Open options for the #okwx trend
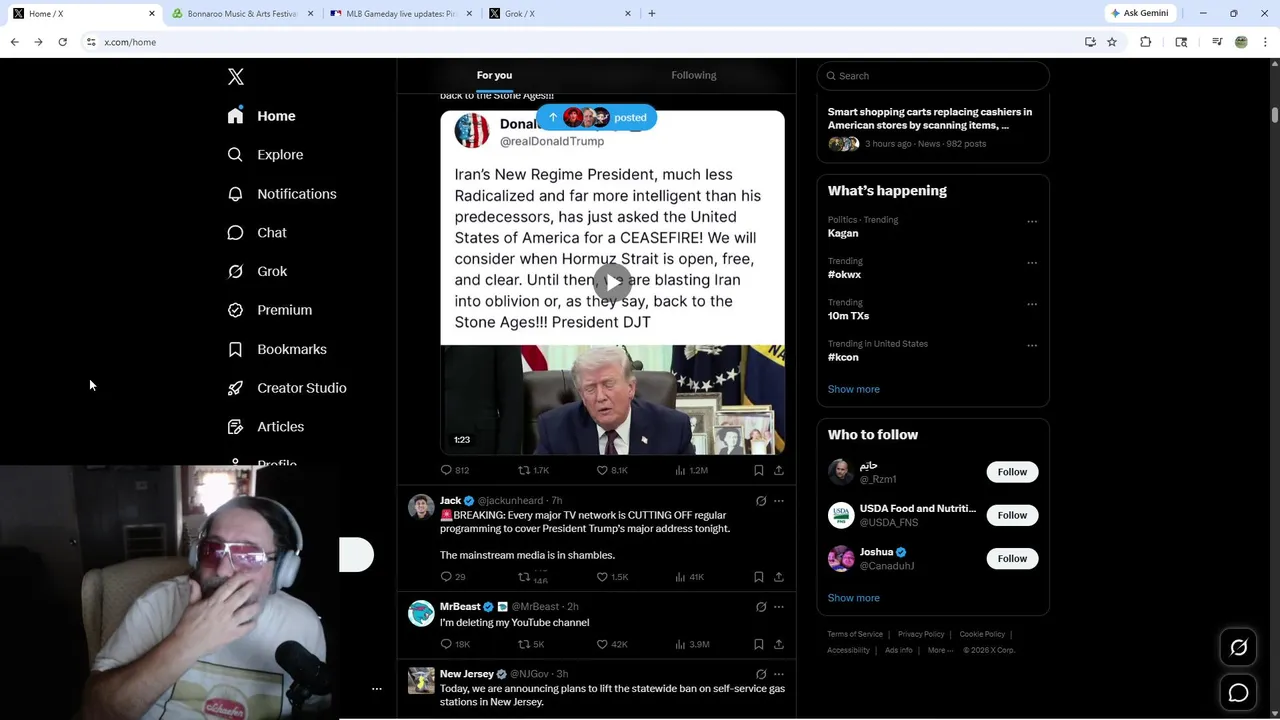 click(1032, 263)
